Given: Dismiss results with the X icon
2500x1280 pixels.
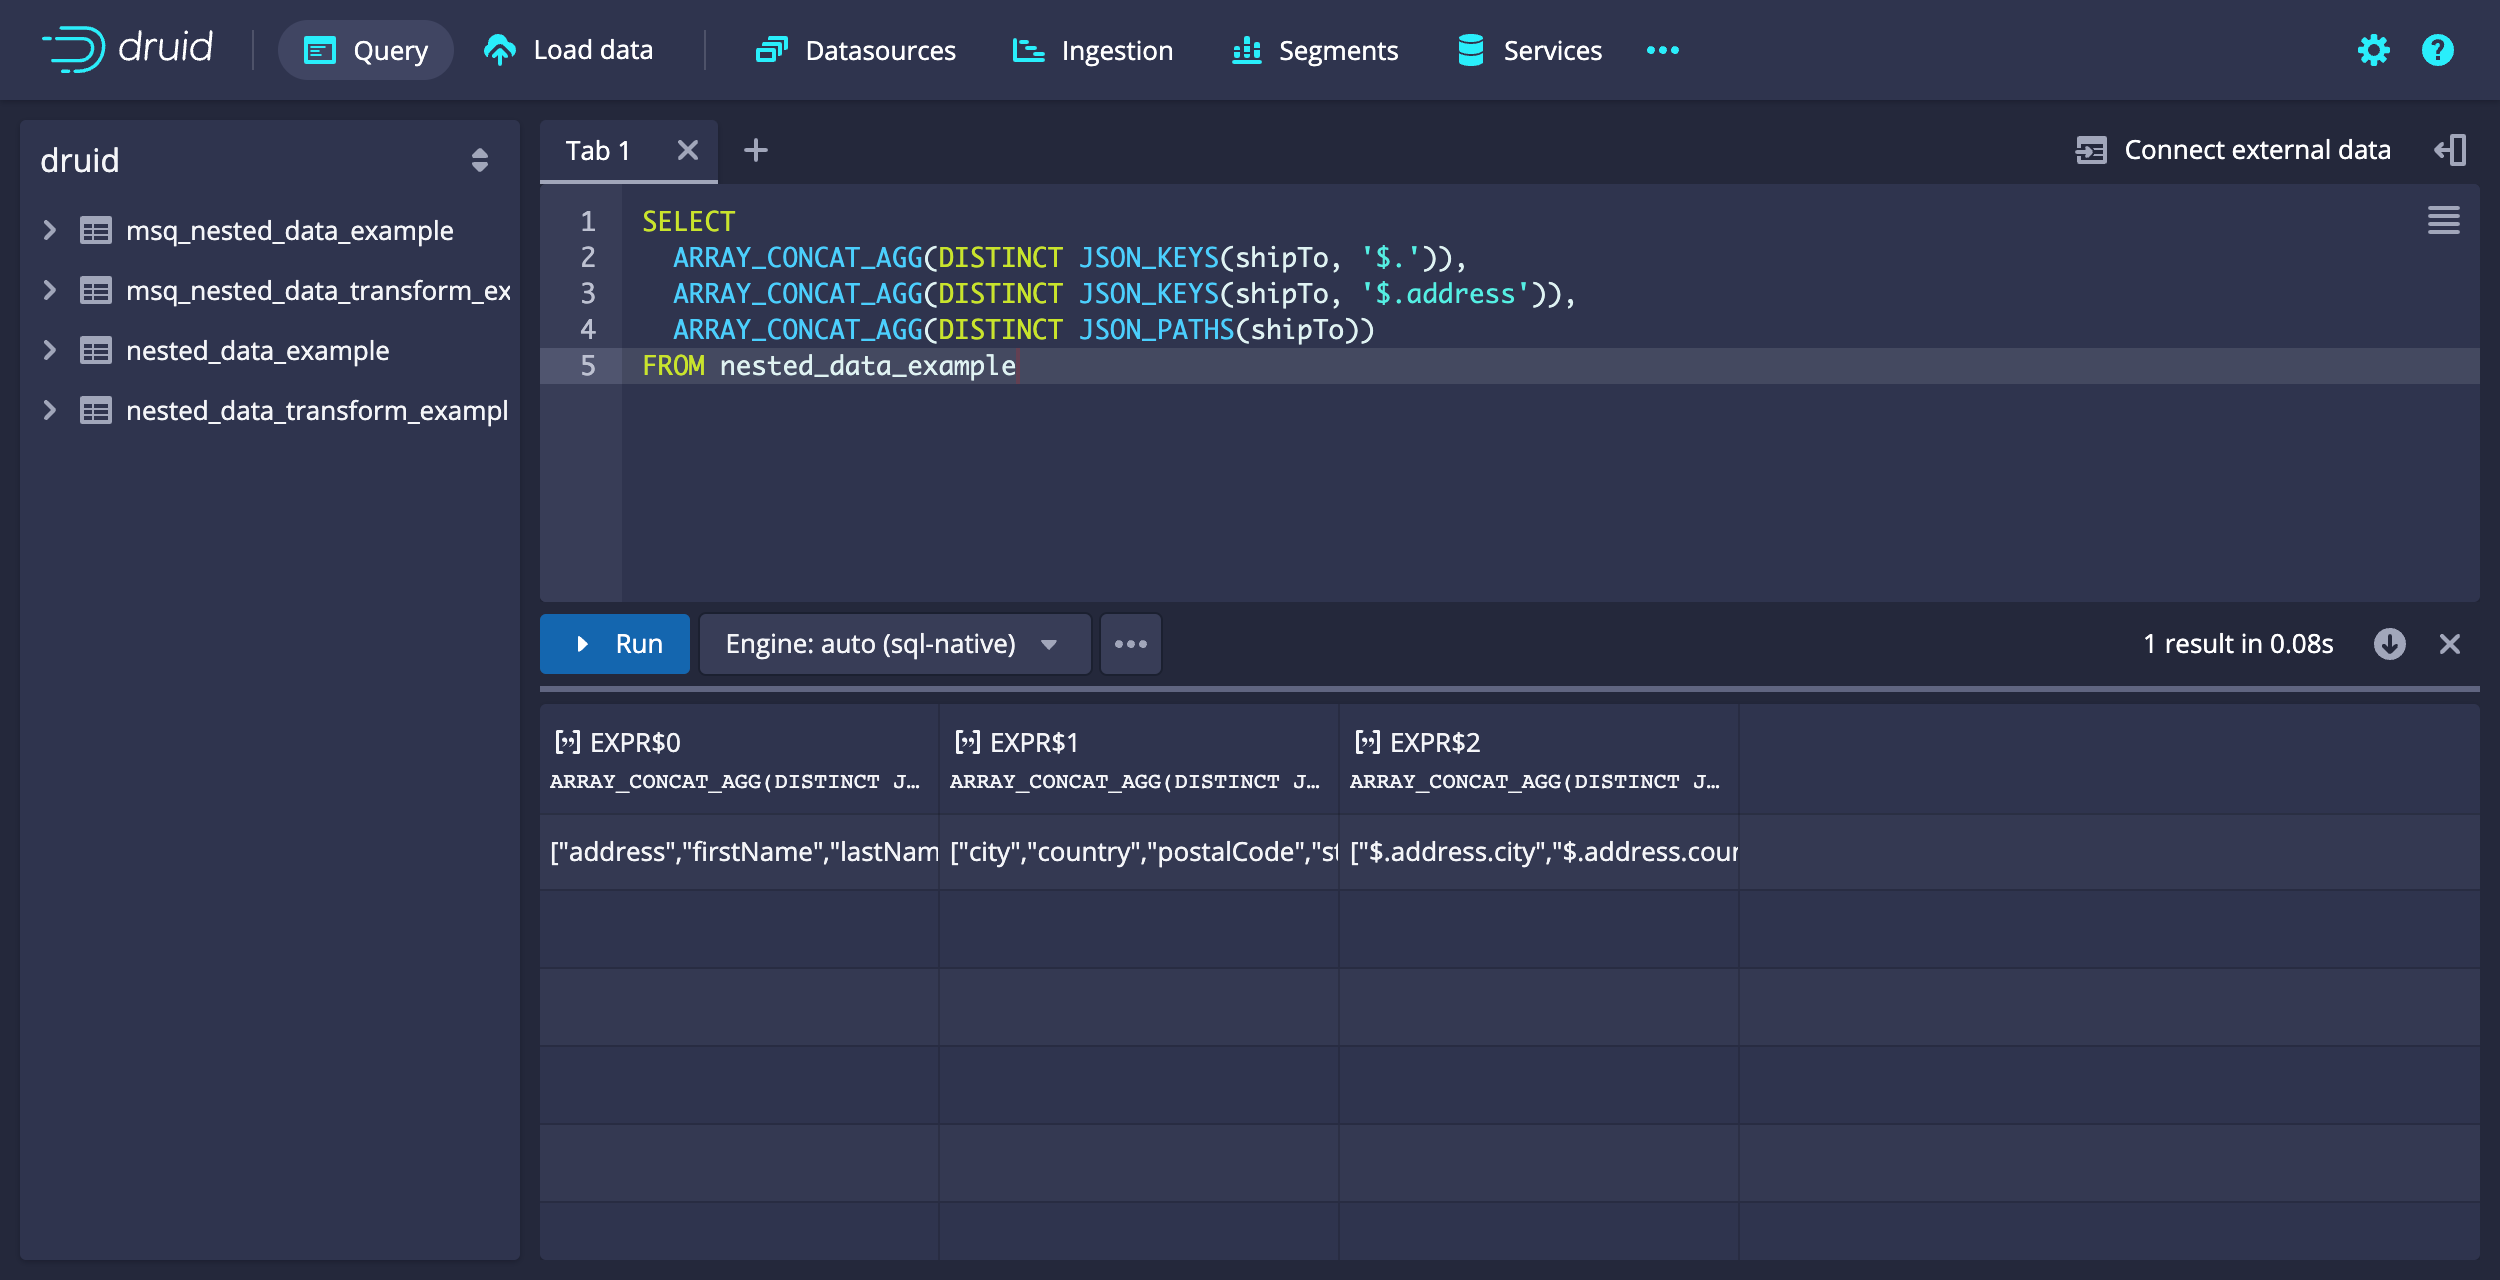Looking at the screenshot, I should click(2450, 643).
